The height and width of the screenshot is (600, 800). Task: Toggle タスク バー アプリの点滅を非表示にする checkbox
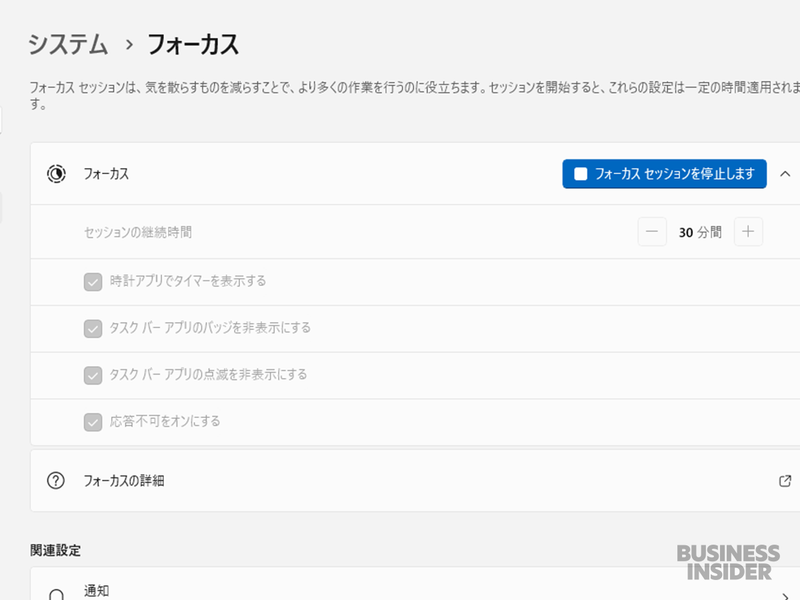pos(93,375)
